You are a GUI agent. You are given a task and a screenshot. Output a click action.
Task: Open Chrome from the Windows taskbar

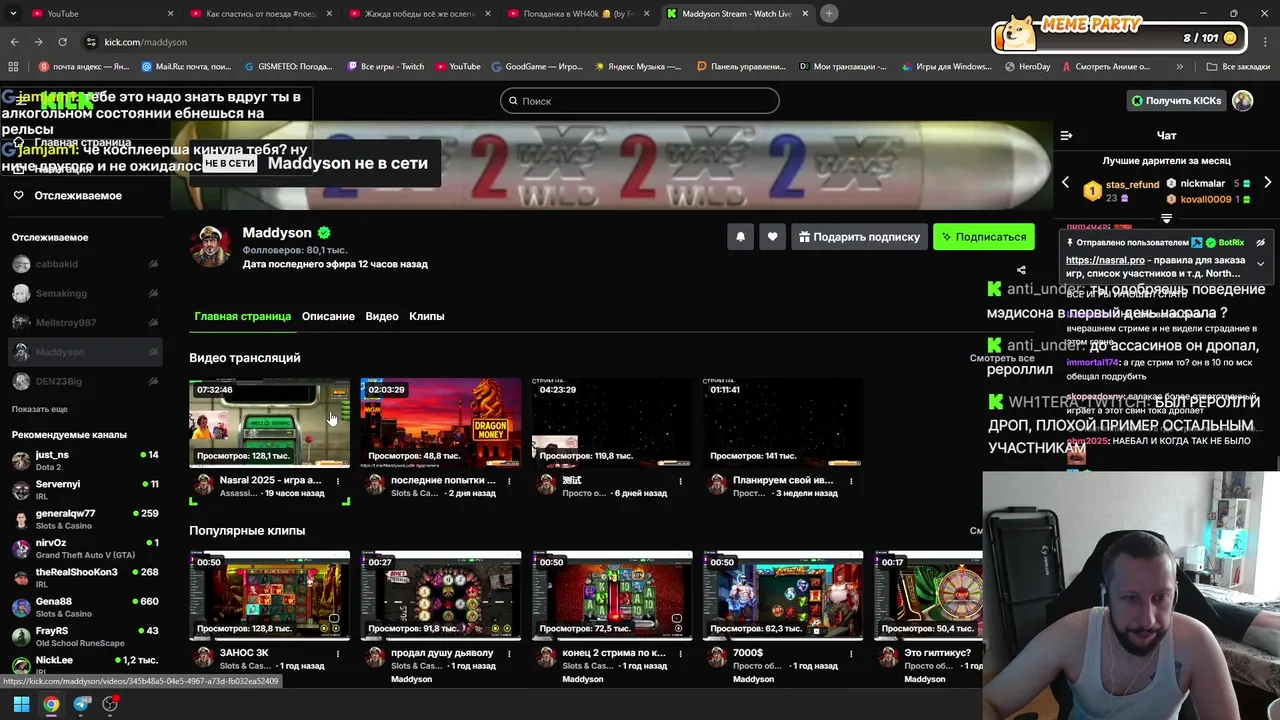click(x=51, y=704)
